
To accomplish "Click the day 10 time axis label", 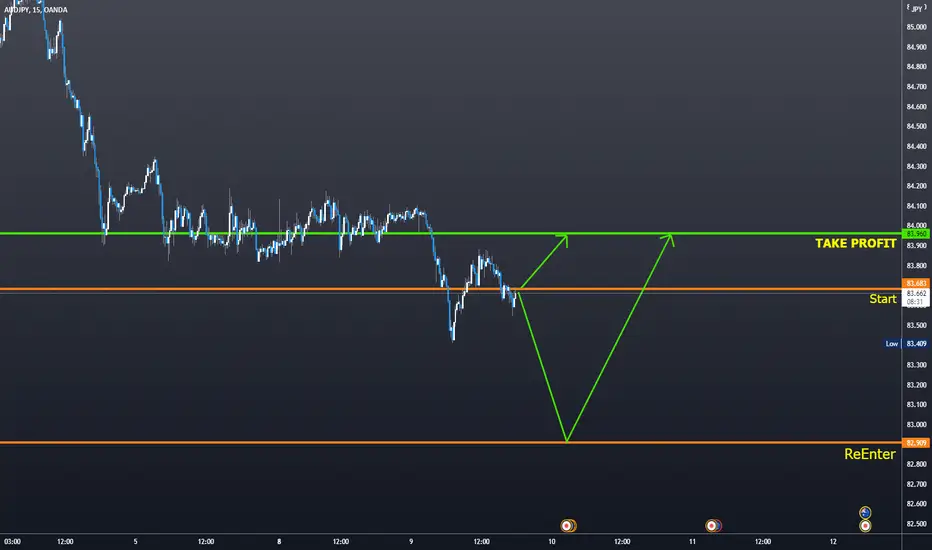I will tap(552, 542).
